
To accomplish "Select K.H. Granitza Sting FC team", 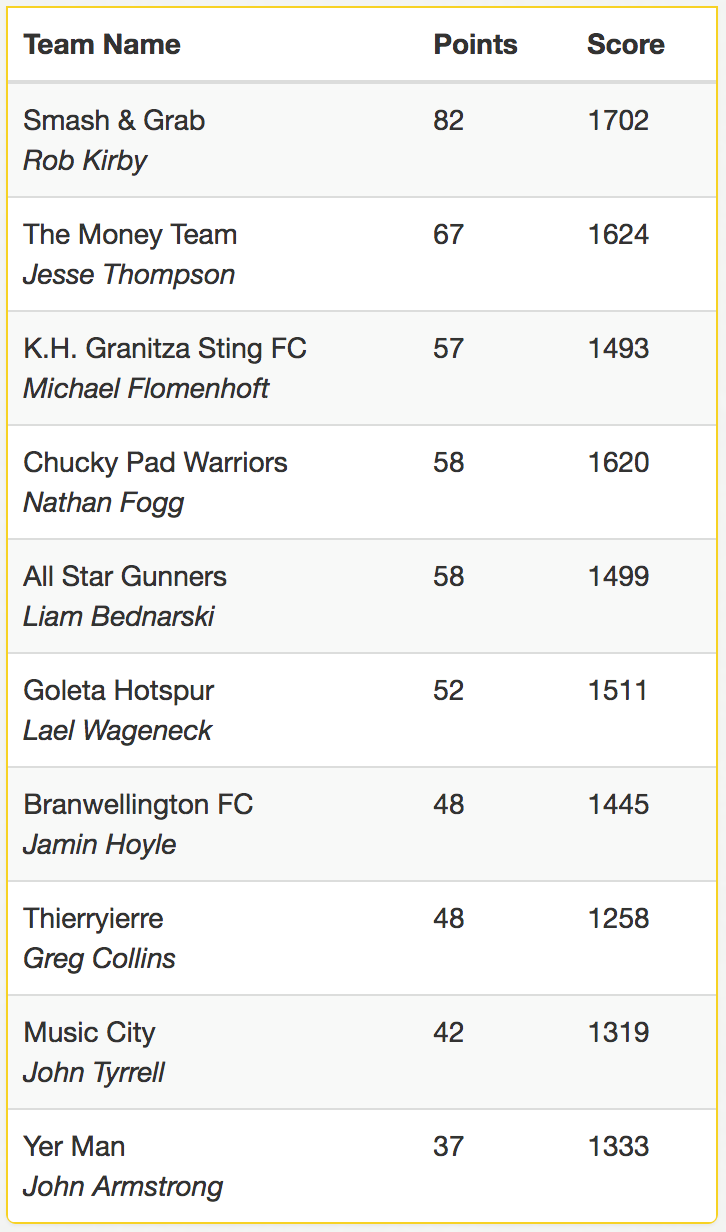I will 165,348.
